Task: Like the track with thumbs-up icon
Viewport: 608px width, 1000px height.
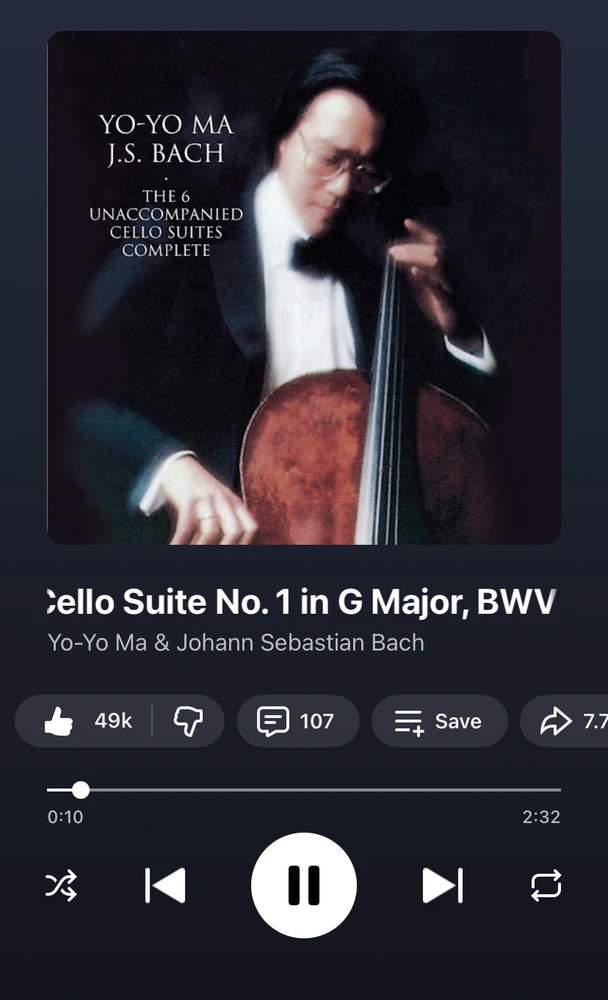Action: [59, 721]
